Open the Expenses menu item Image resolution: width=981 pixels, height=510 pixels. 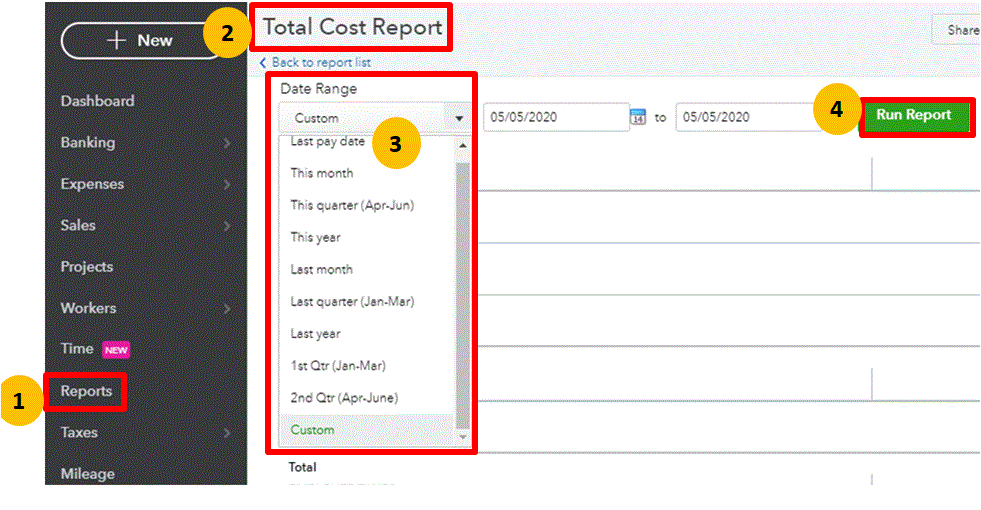coord(92,184)
